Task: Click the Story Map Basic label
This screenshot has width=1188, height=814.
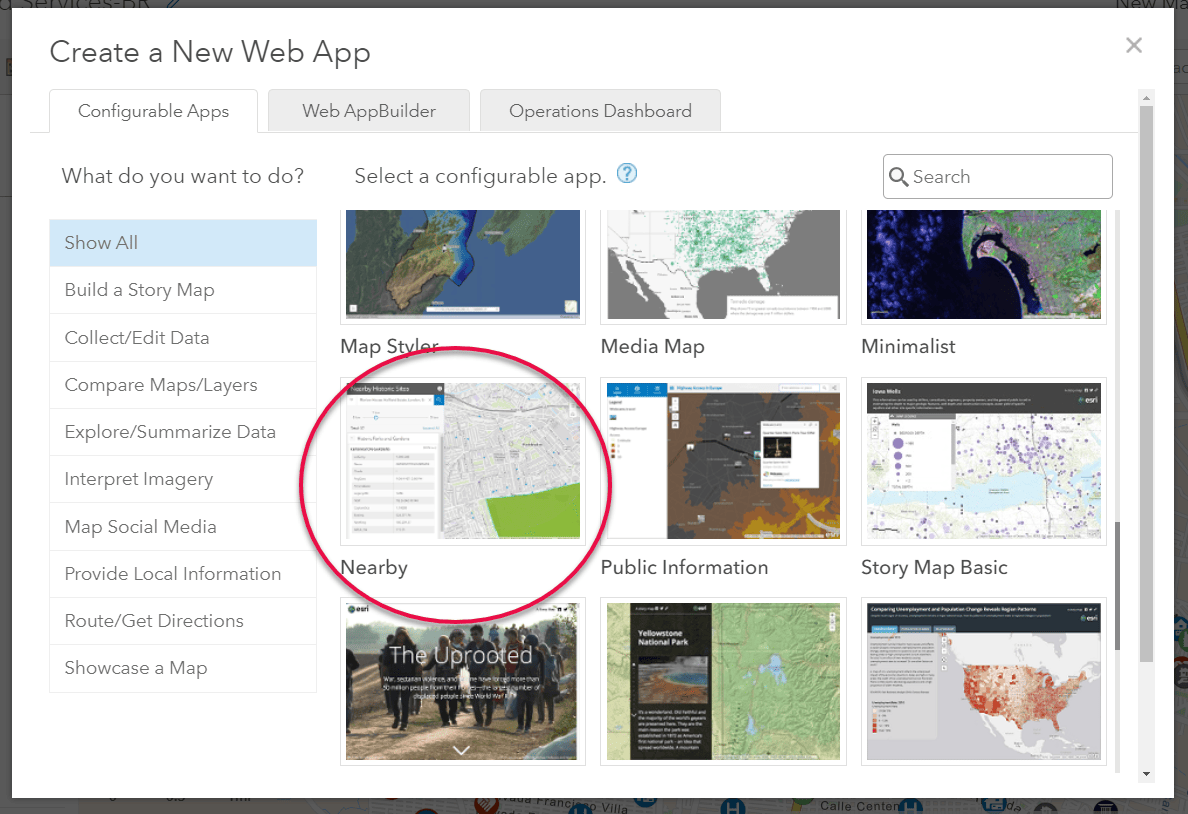Action: tap(934, 568)
